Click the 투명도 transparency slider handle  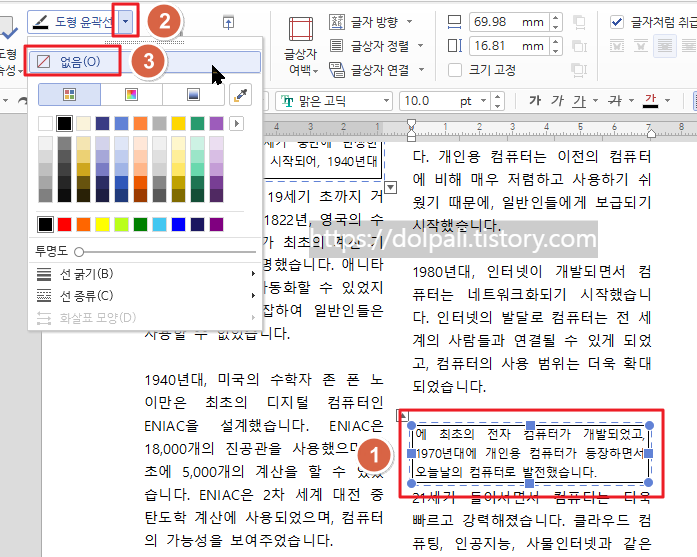tap(79, 252)
